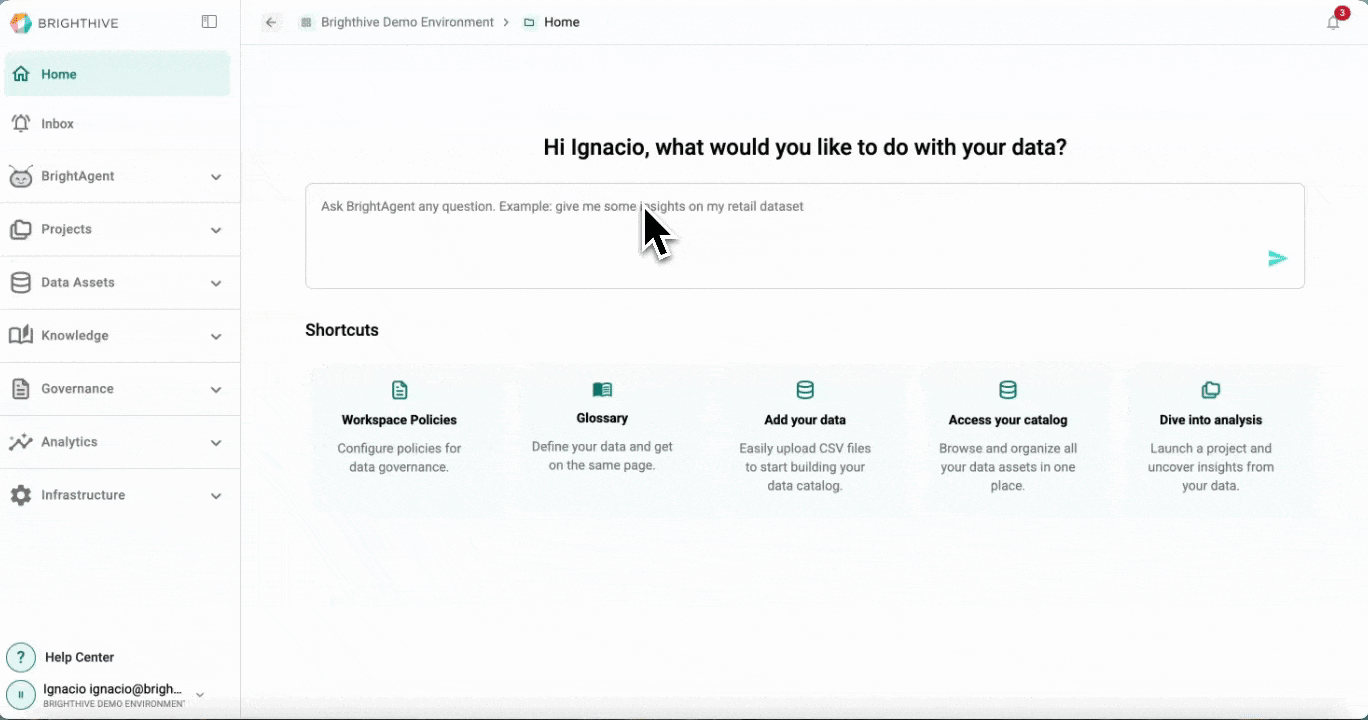Select Home in the sidebar
This screenshot has height=720, width=1368.
click(117, 74)
